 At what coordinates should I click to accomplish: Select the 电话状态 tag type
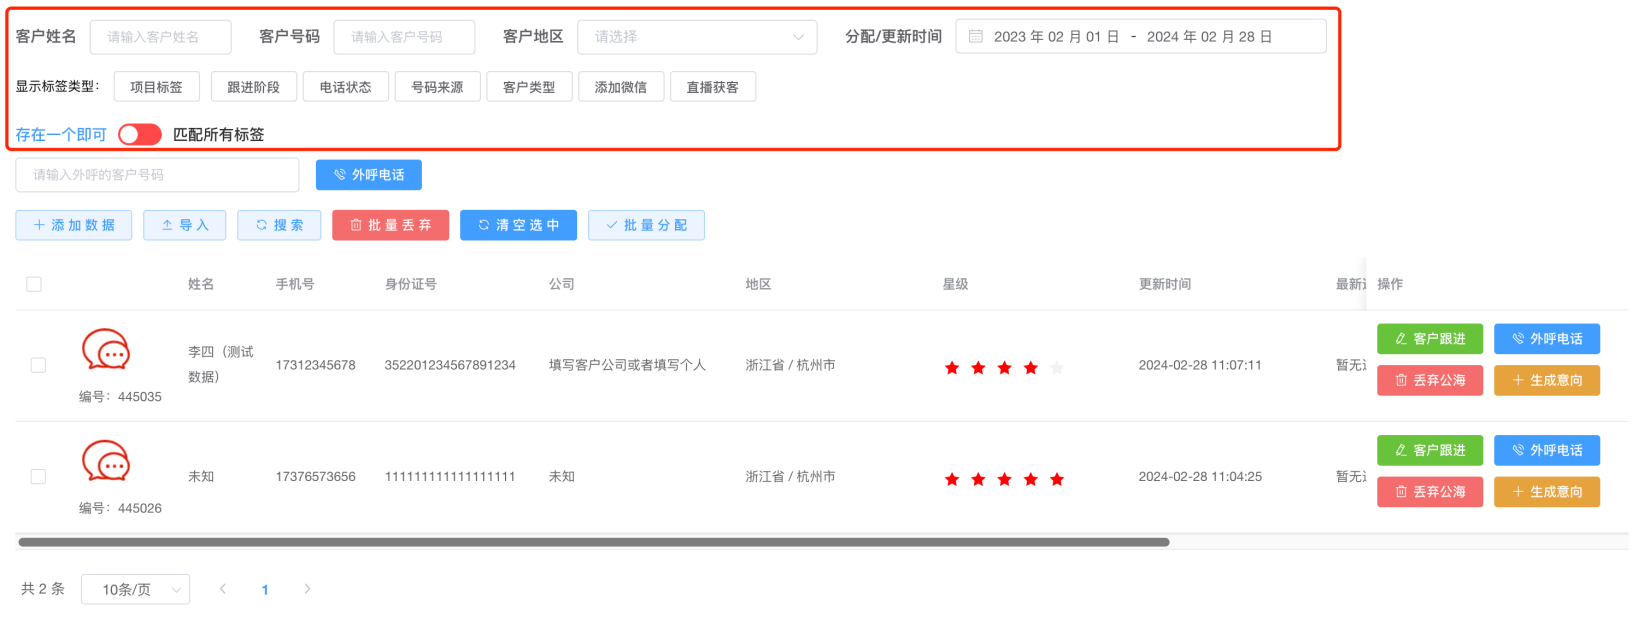click(x=345, y=87)
